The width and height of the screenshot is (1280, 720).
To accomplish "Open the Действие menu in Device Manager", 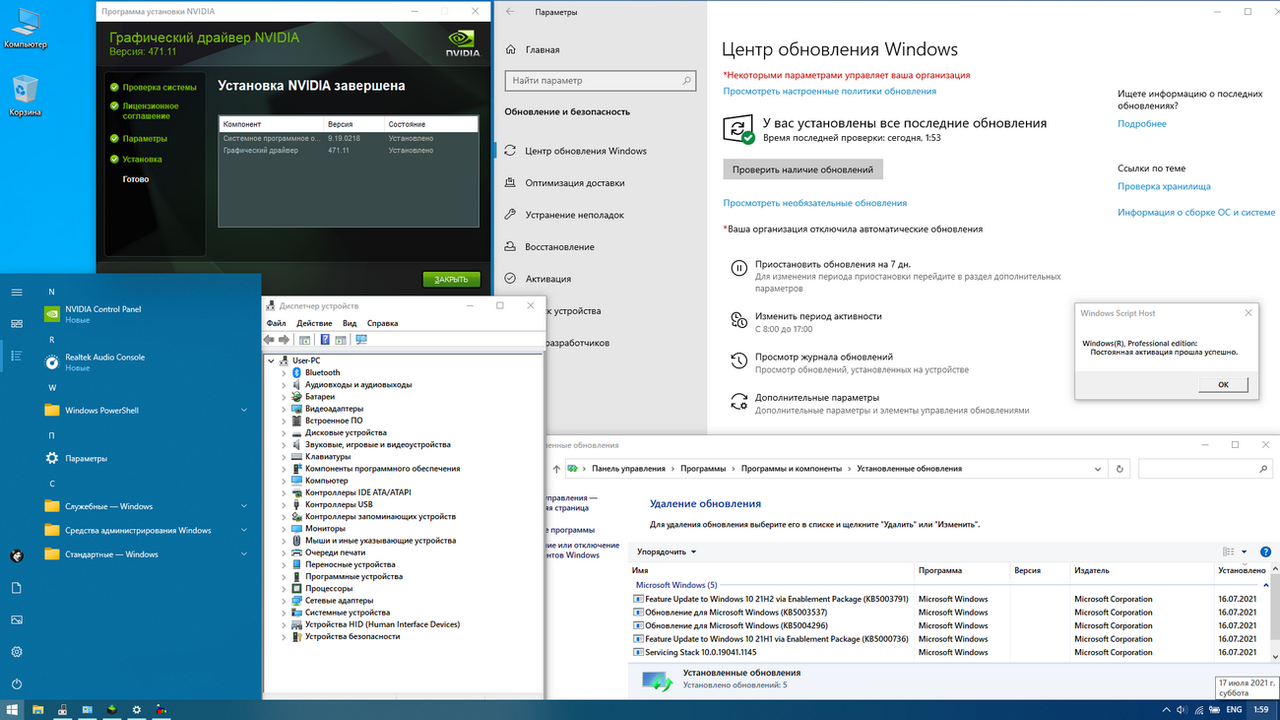I will click(x=314, y=323).
